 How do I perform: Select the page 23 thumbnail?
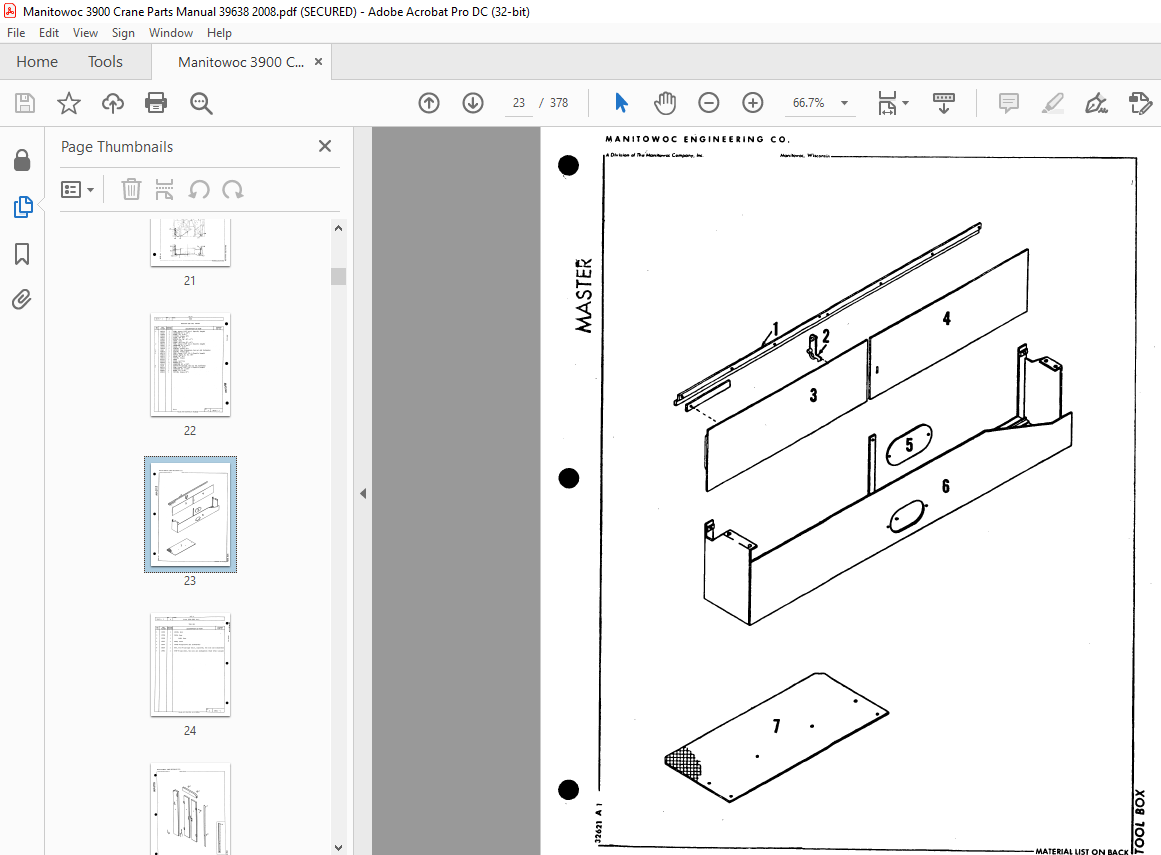click(190, 514)
